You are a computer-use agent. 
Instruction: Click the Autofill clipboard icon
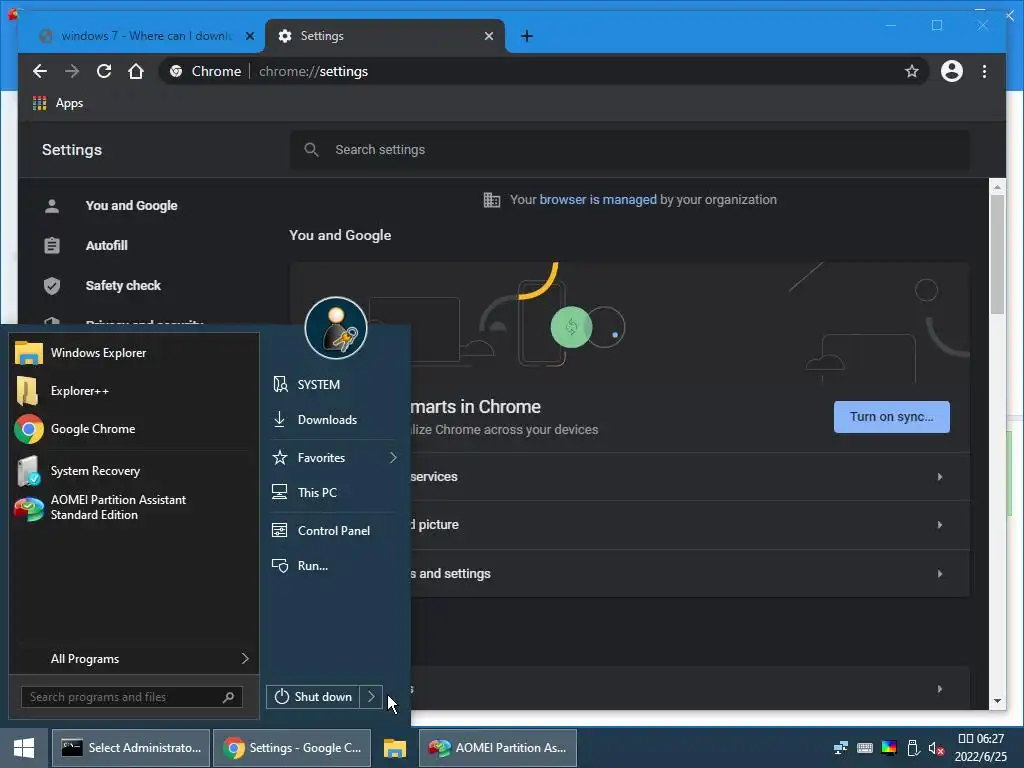coord(52,246)
